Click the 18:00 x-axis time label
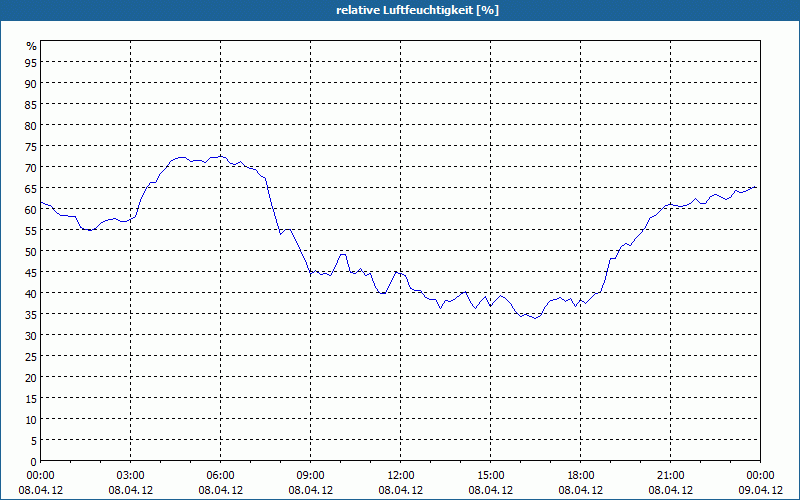 tap(581, 476)
